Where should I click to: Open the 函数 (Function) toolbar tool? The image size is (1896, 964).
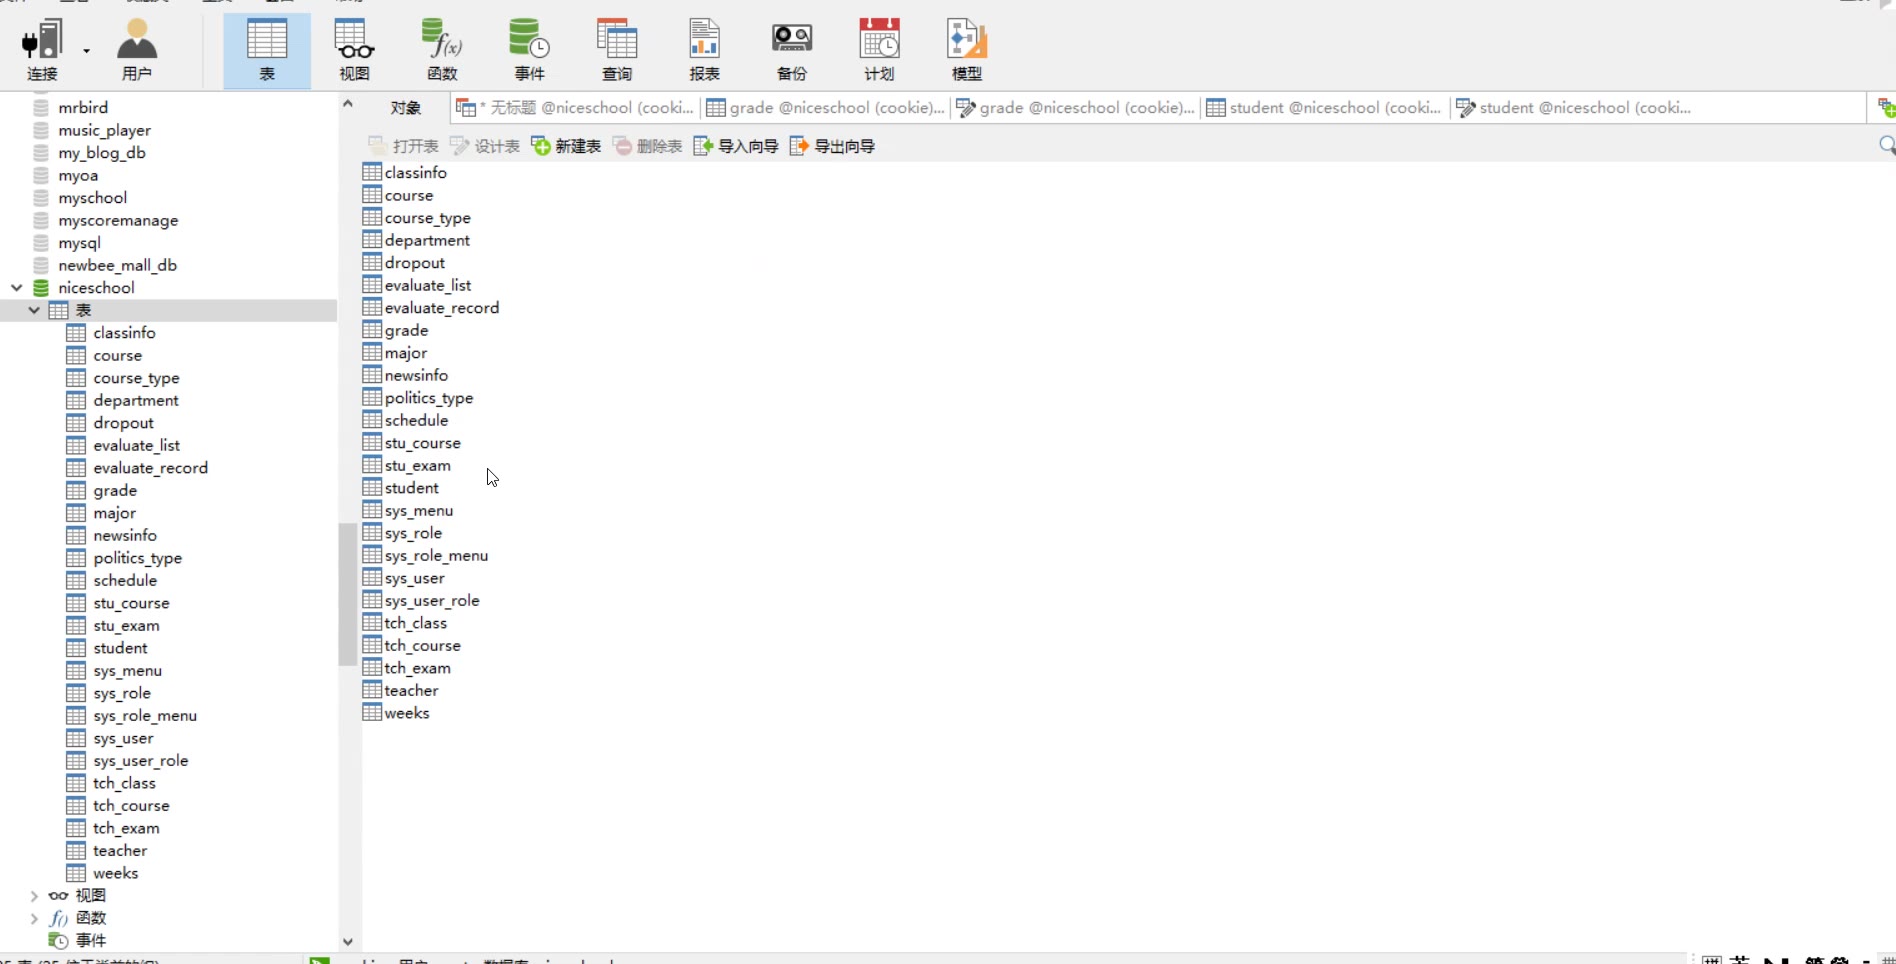coord(442,50)
